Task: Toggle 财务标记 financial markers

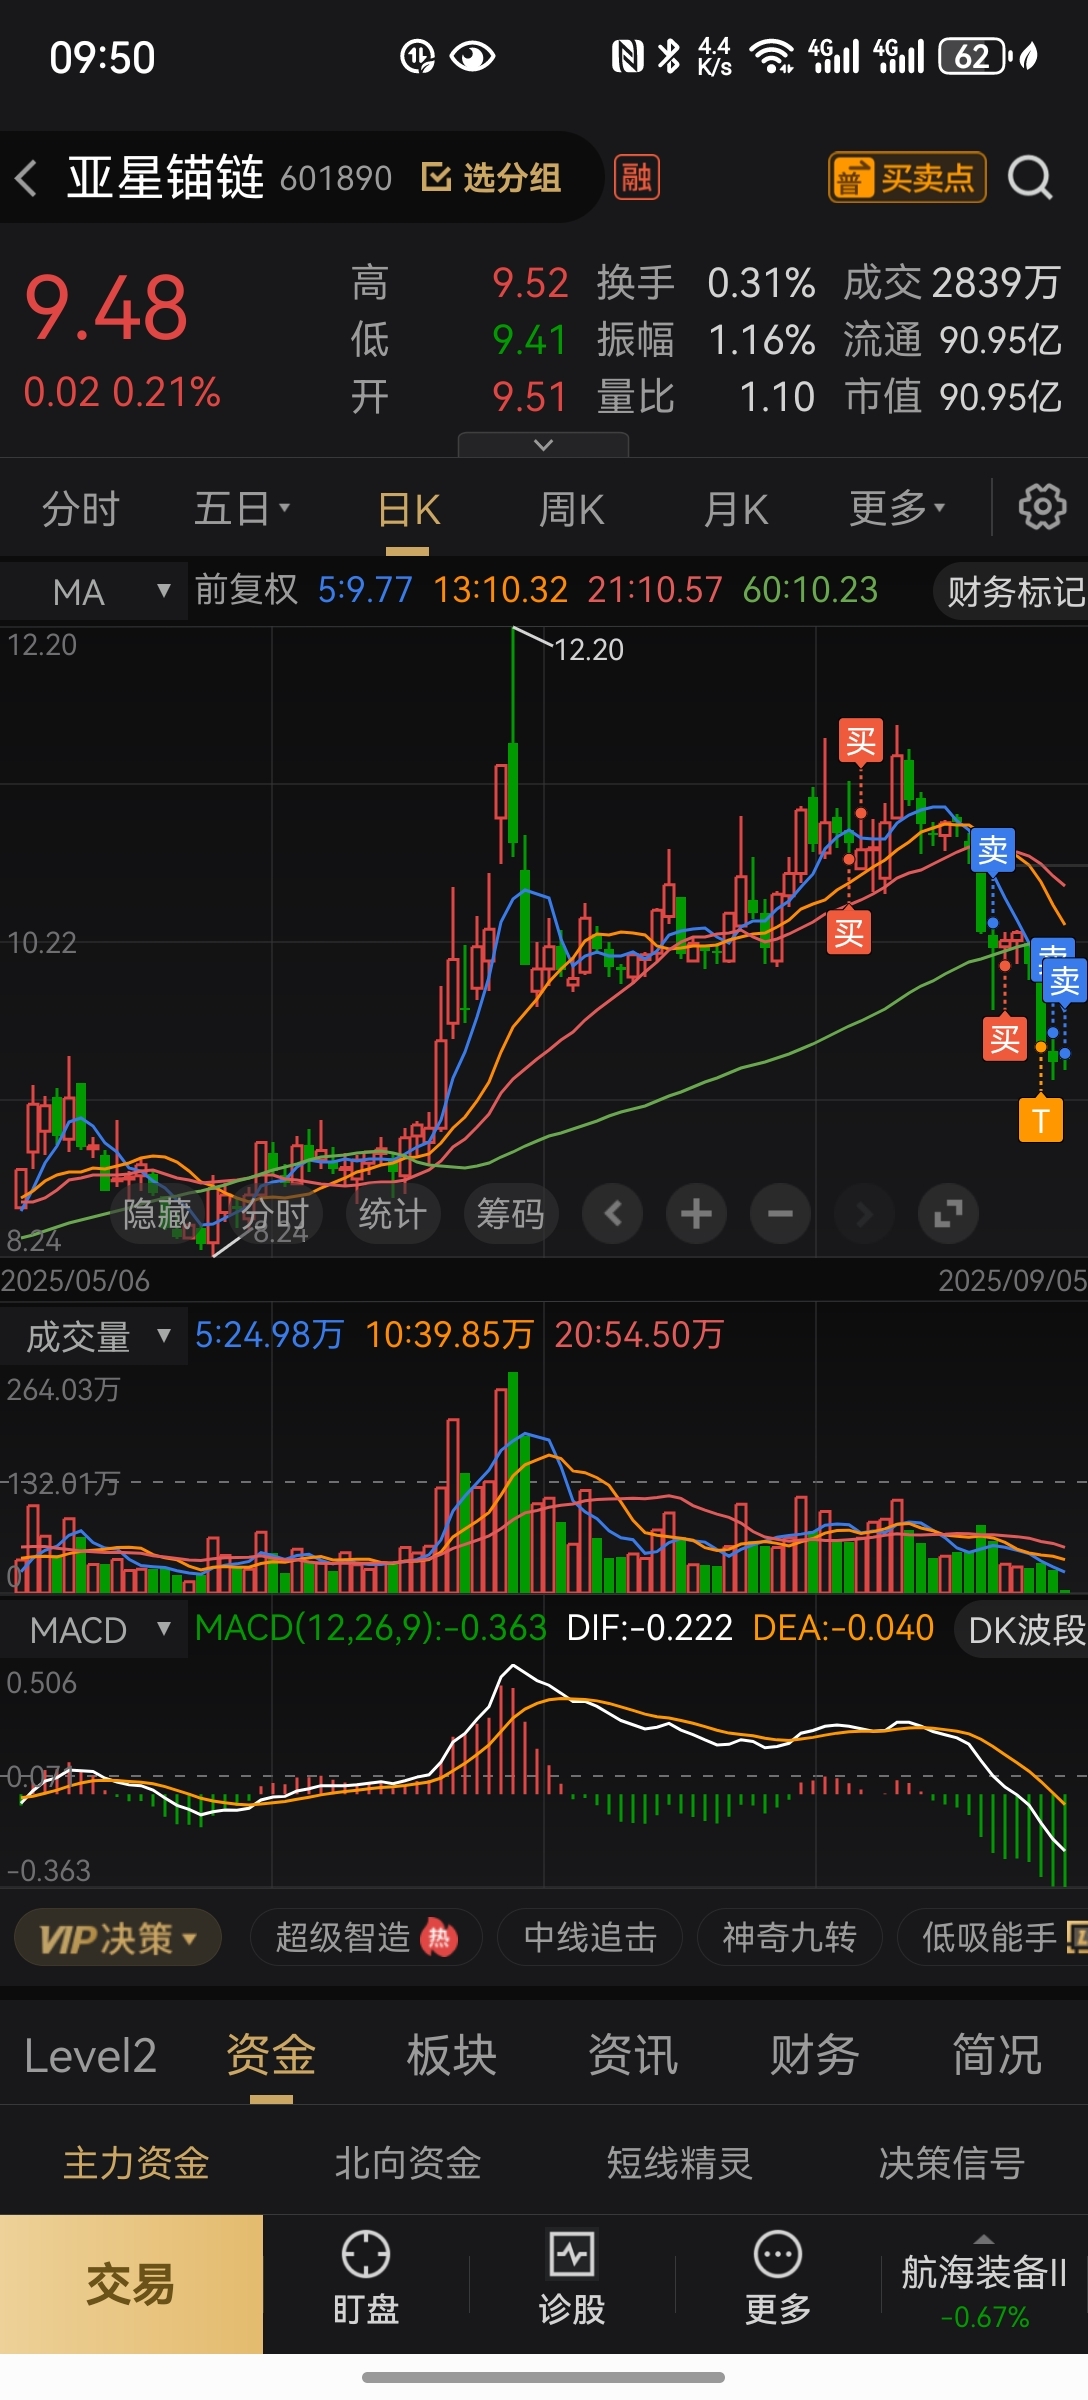Action: click(x=1011, y=592)
